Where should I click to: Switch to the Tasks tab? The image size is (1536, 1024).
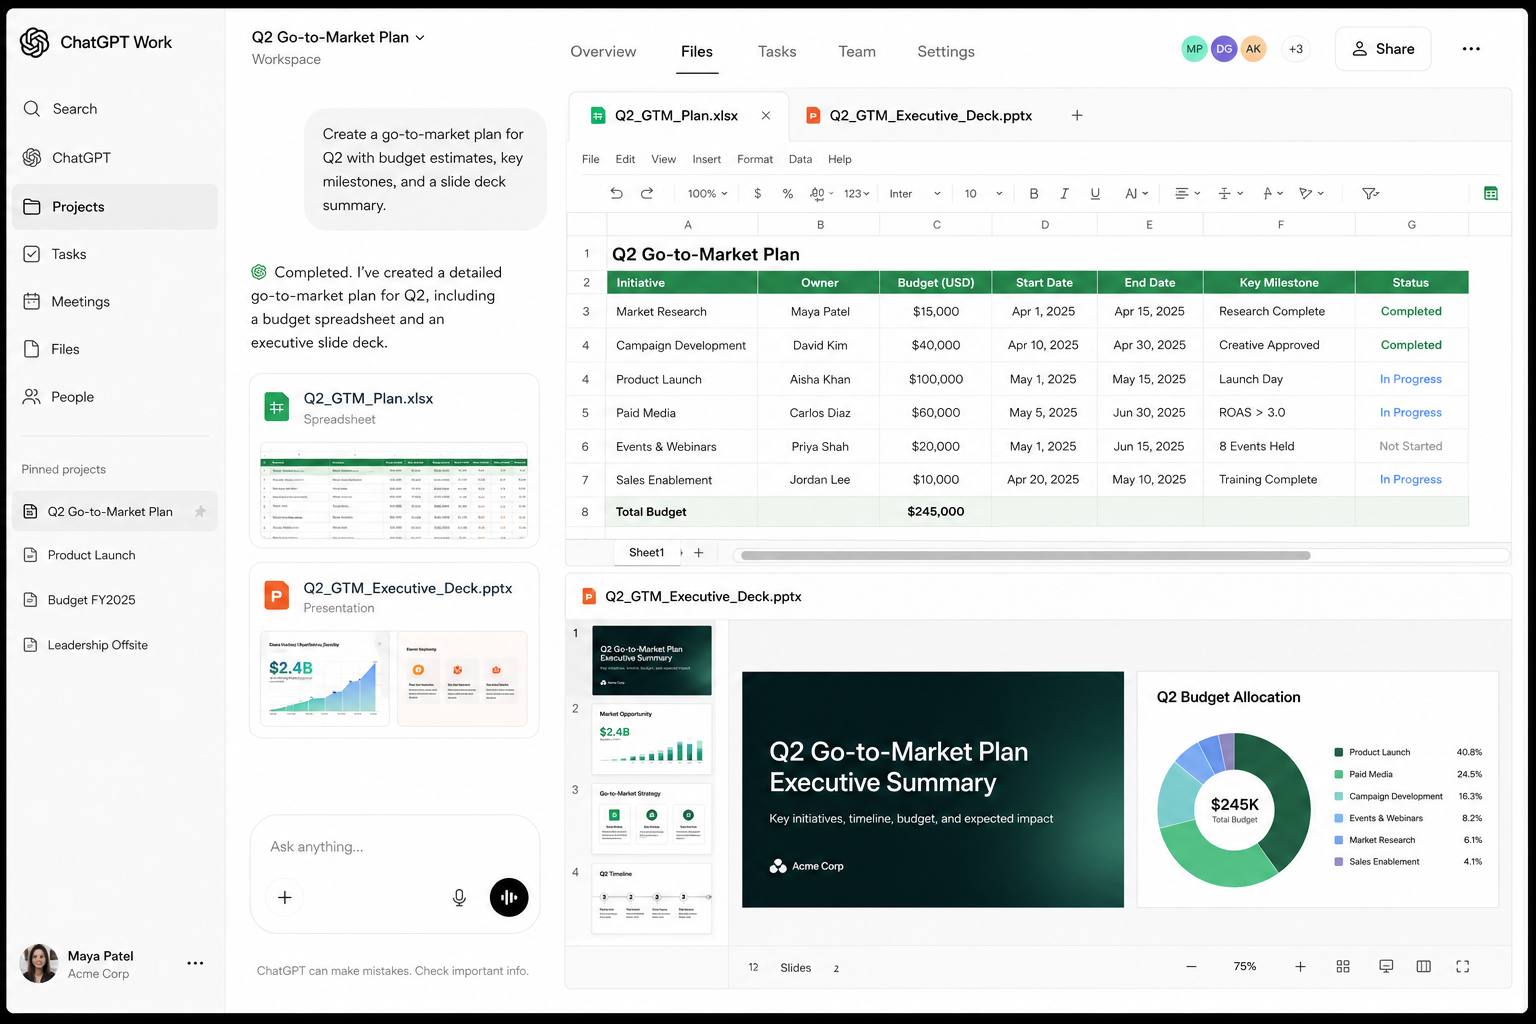click(x=777, y=51)
